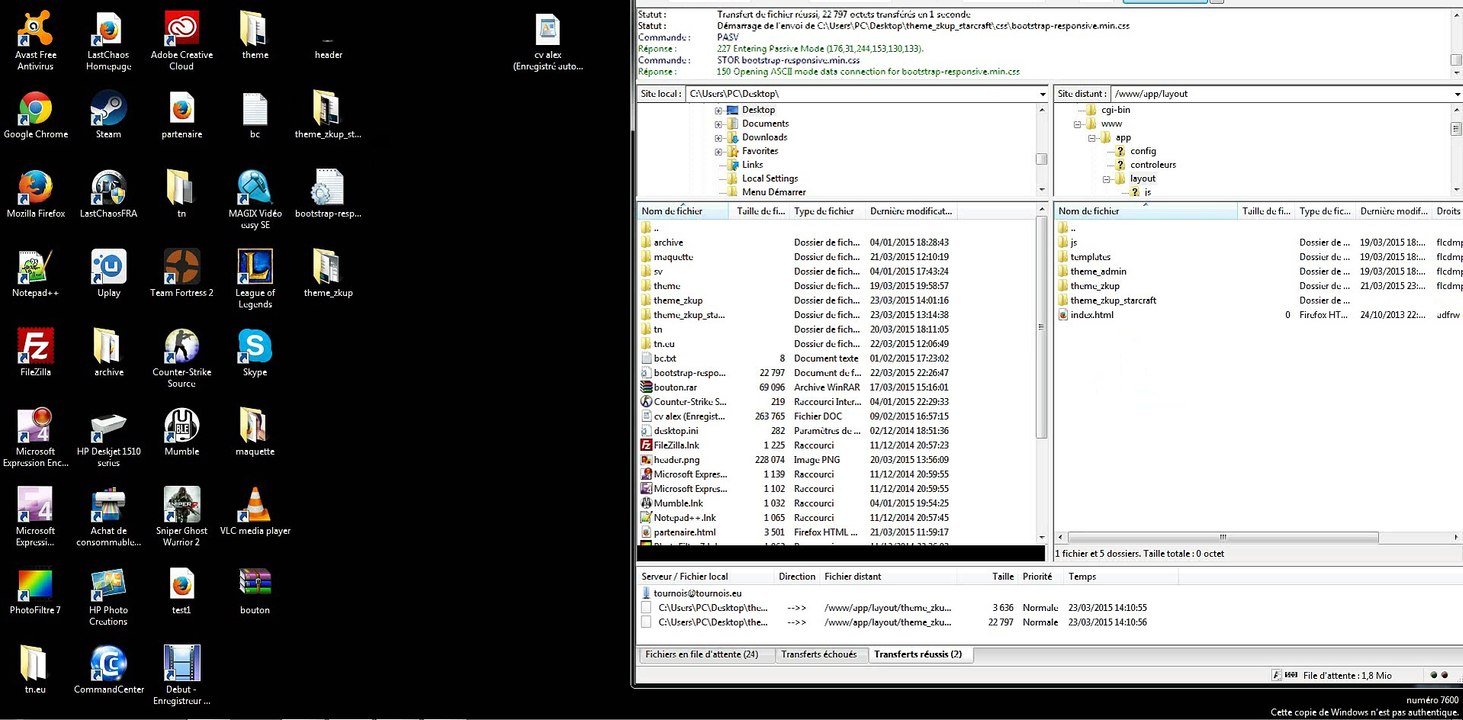The image size is (1463, 720).
Task: Select the Google Chrome desktop icon
Action: click(x=35, y=110)
